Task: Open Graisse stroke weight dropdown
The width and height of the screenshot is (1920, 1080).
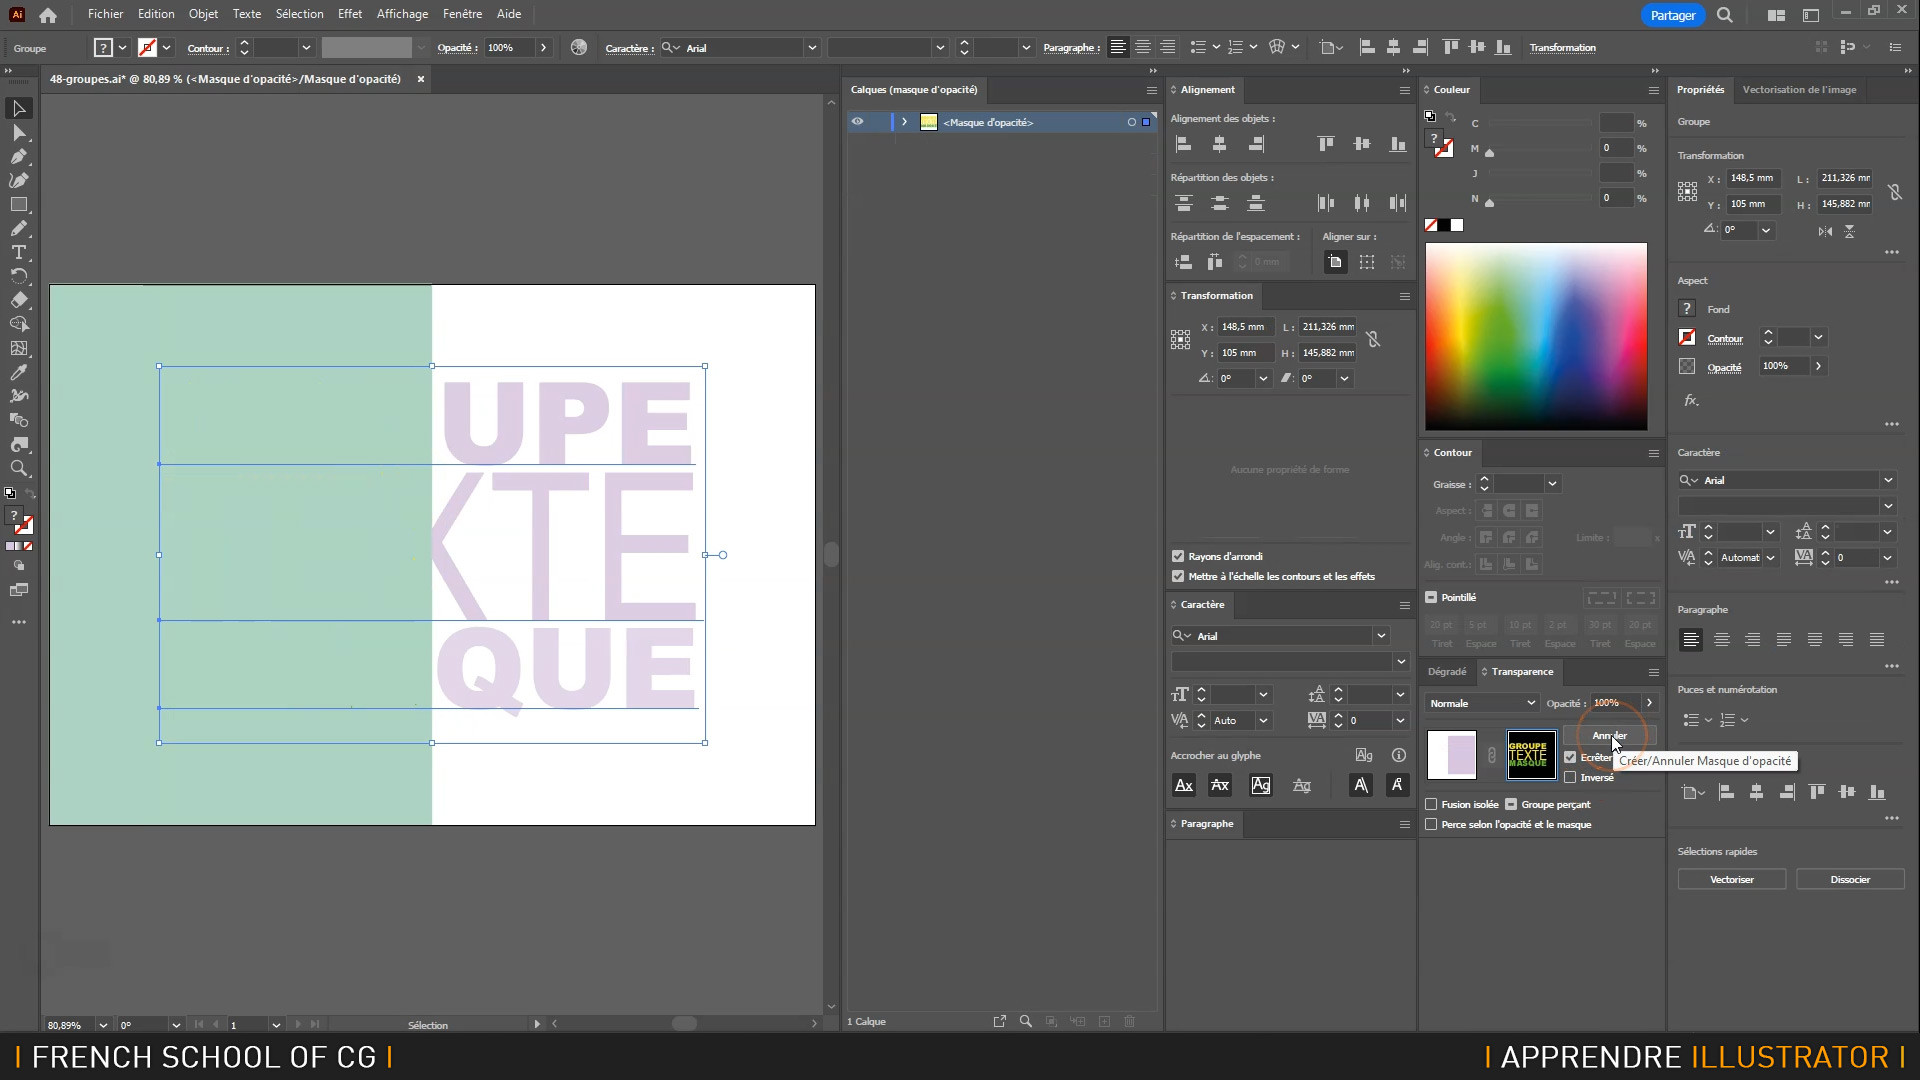Action: (x=1552, y=484)
